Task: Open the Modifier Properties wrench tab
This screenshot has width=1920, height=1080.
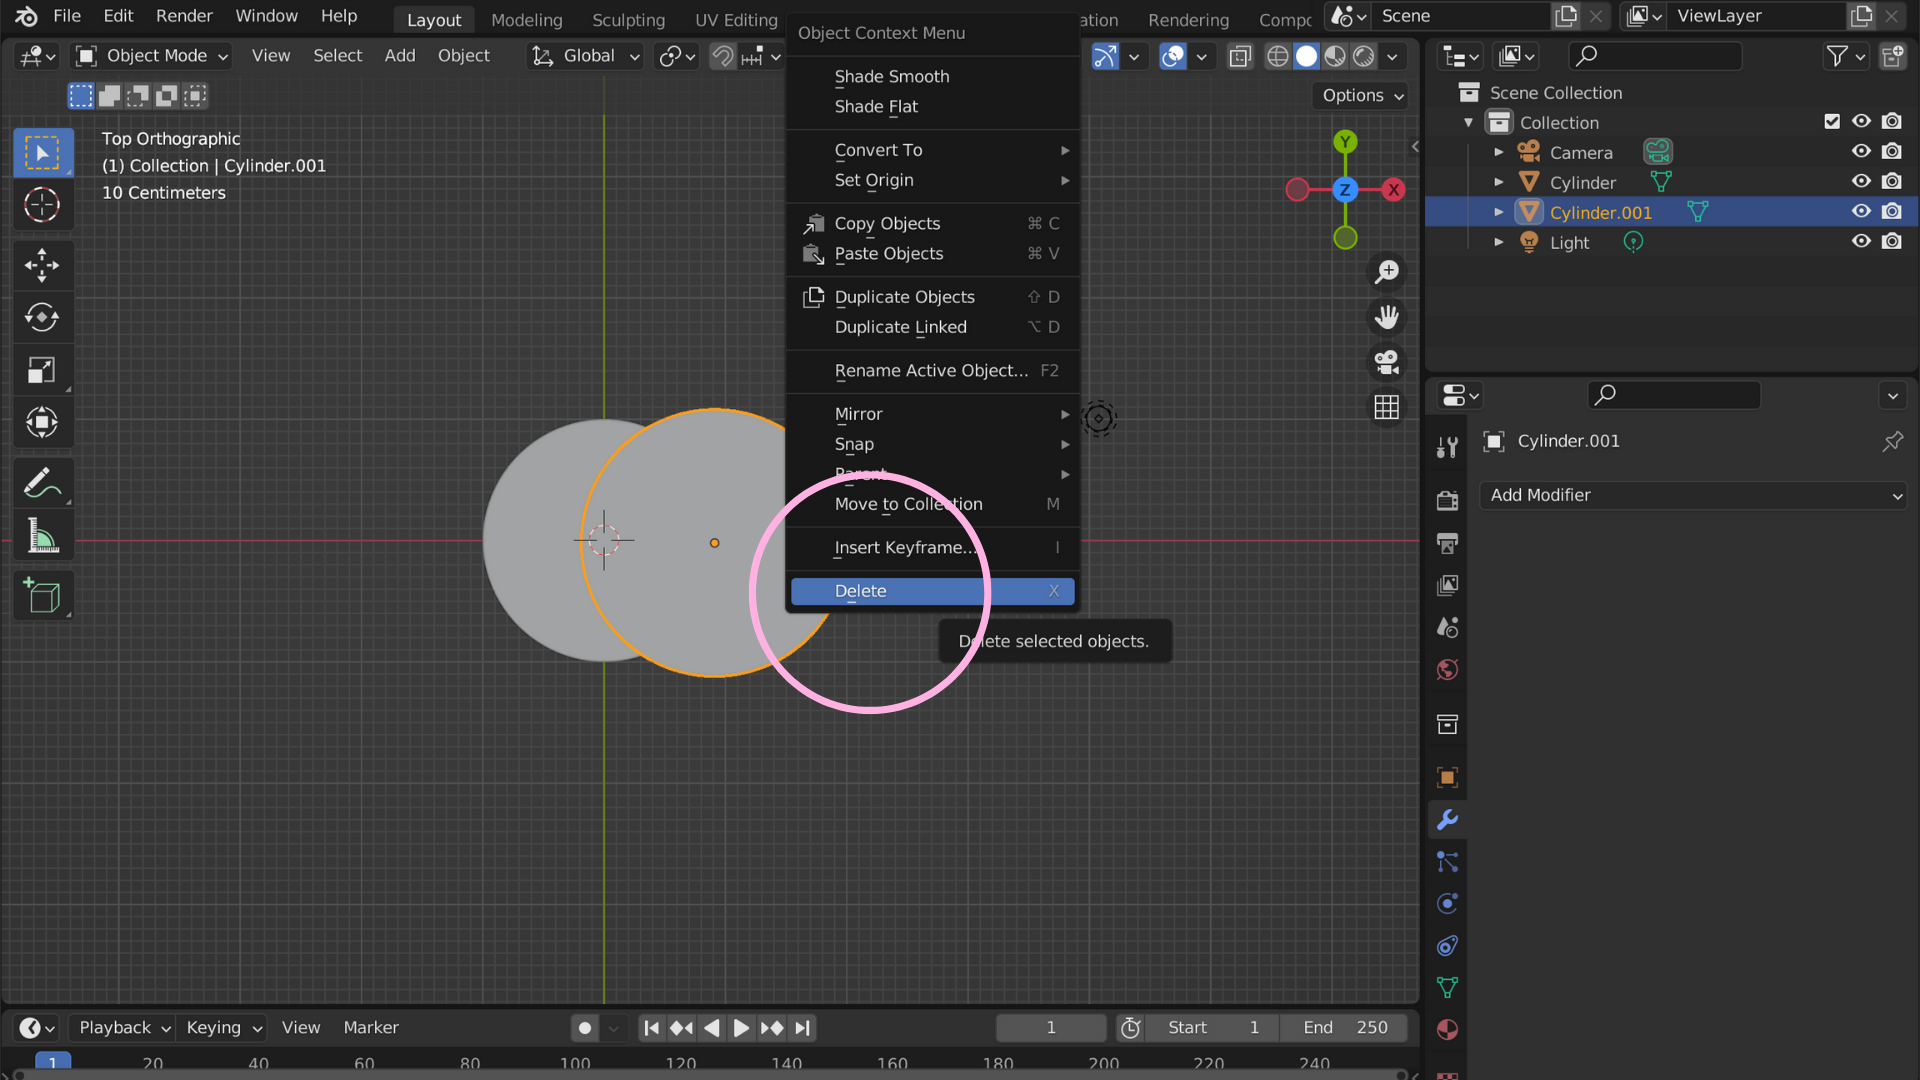Action: pos(1447,820)
